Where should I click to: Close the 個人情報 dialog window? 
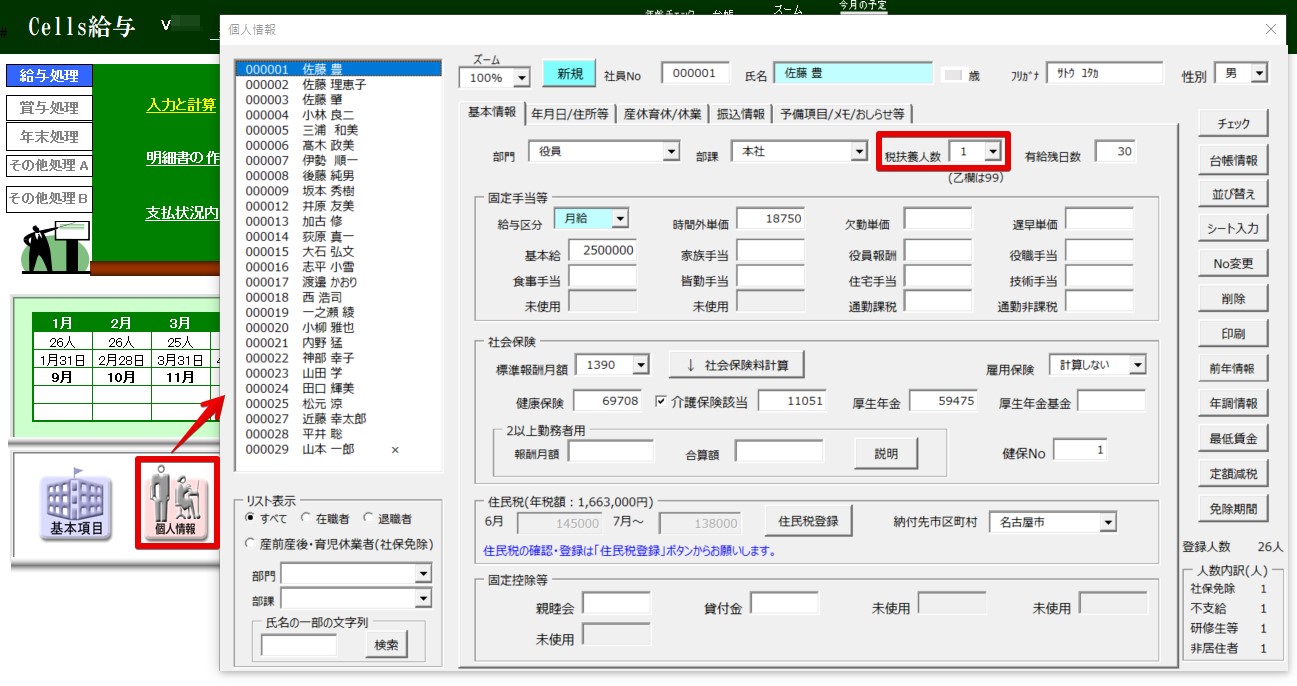click(1271, 30)
